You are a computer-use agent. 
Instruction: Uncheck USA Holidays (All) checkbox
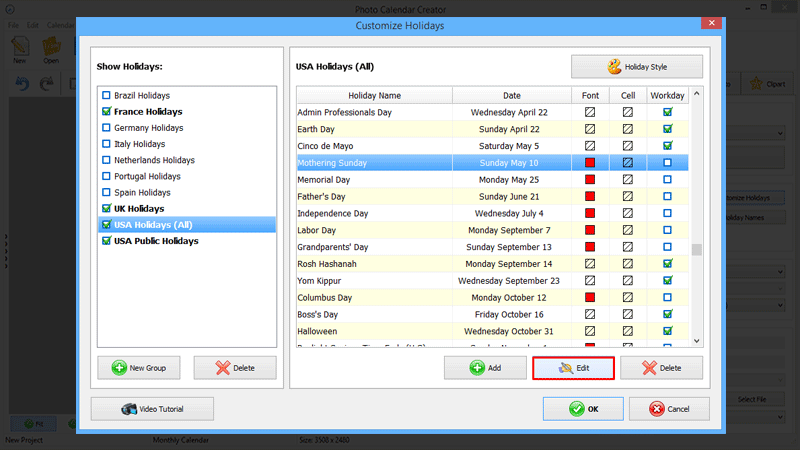(x=106, y=224)
